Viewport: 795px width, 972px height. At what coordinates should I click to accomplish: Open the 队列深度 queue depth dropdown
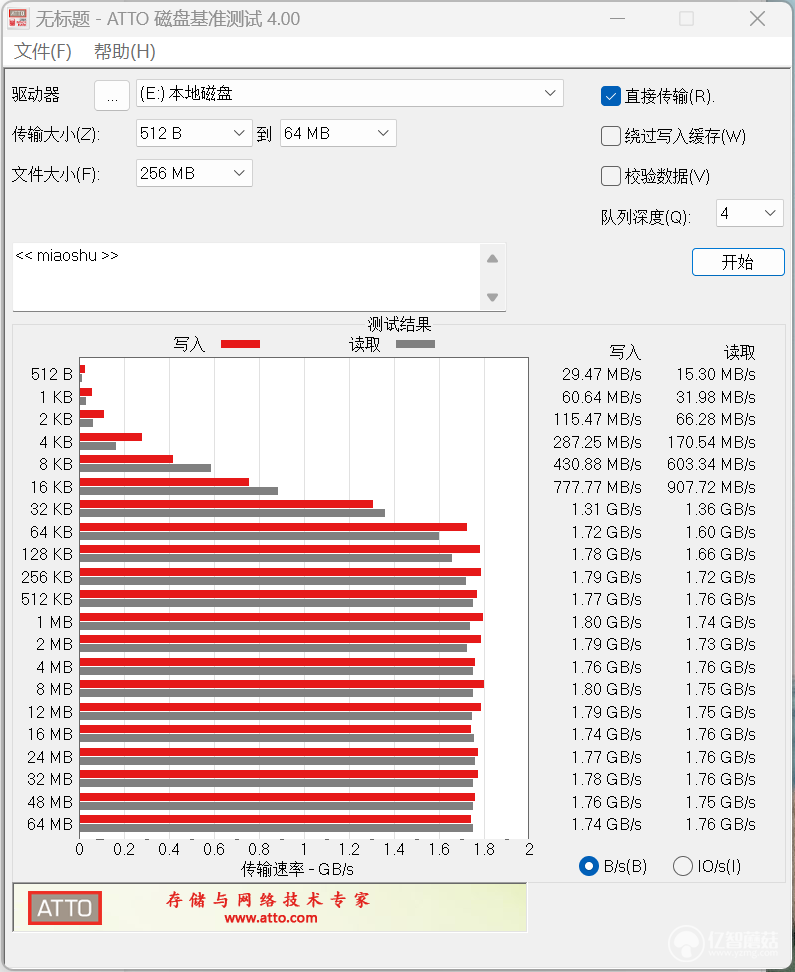pos(749,213)
